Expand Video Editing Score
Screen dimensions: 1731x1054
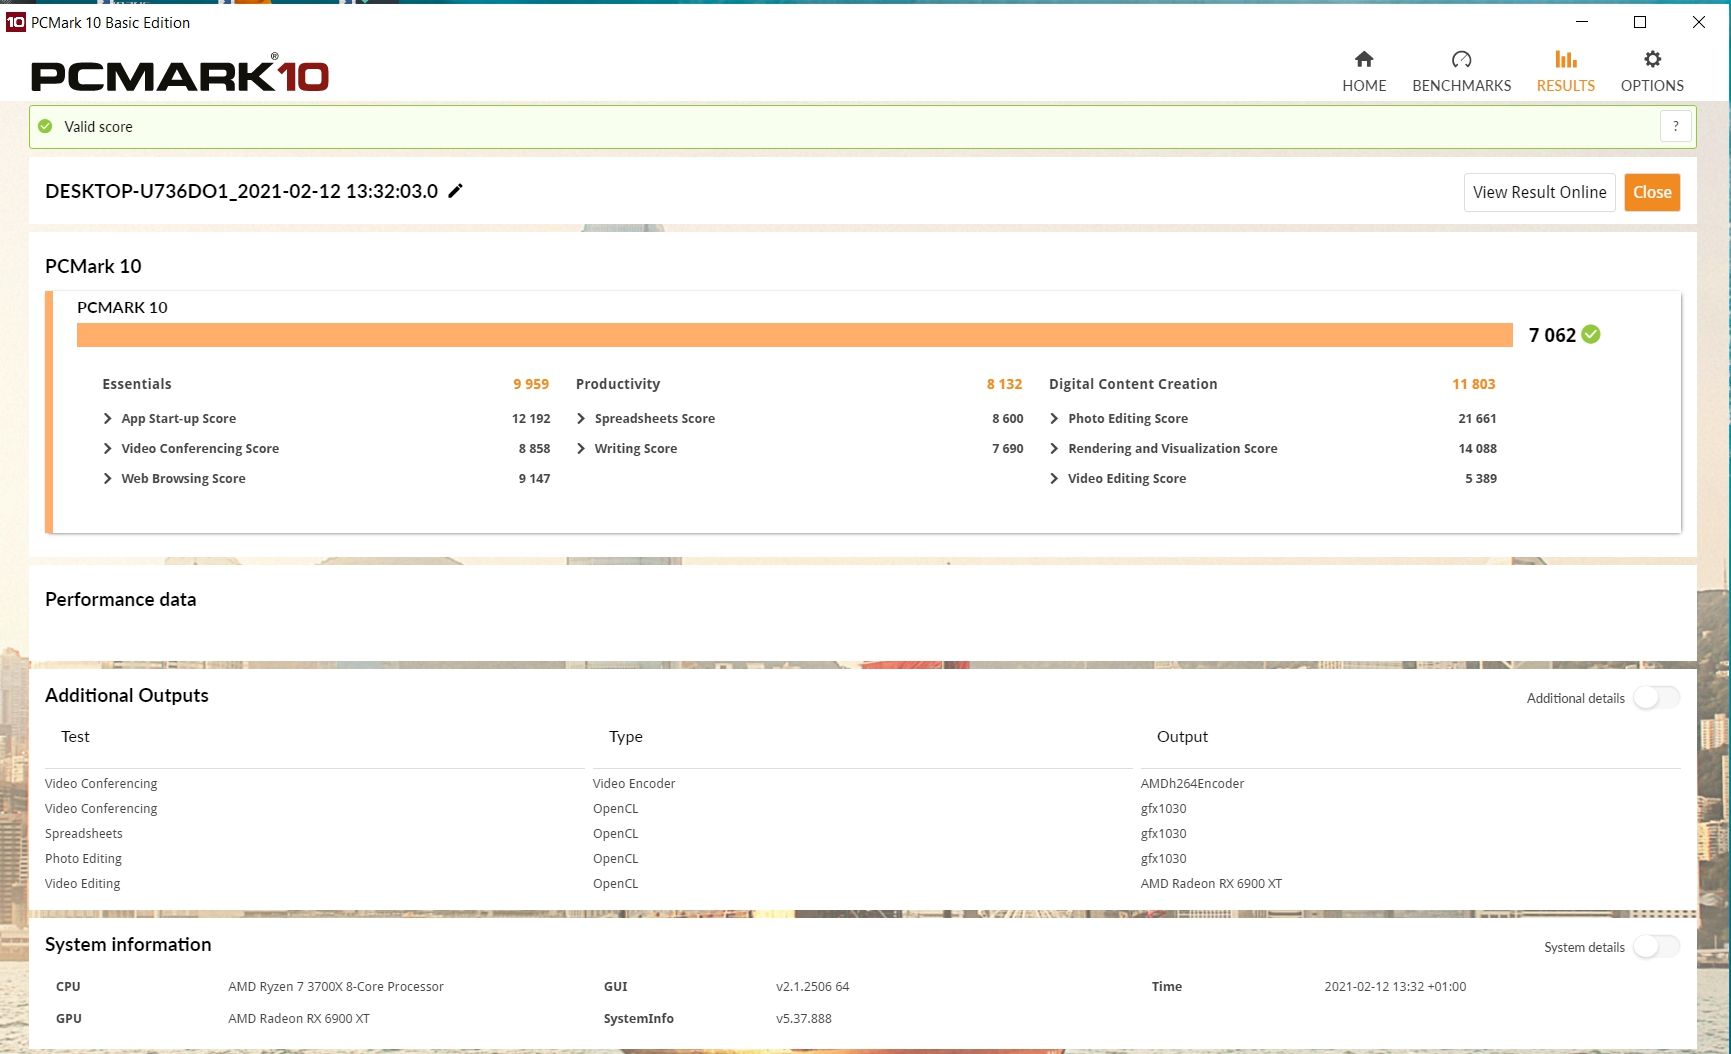click(1054, 478)
